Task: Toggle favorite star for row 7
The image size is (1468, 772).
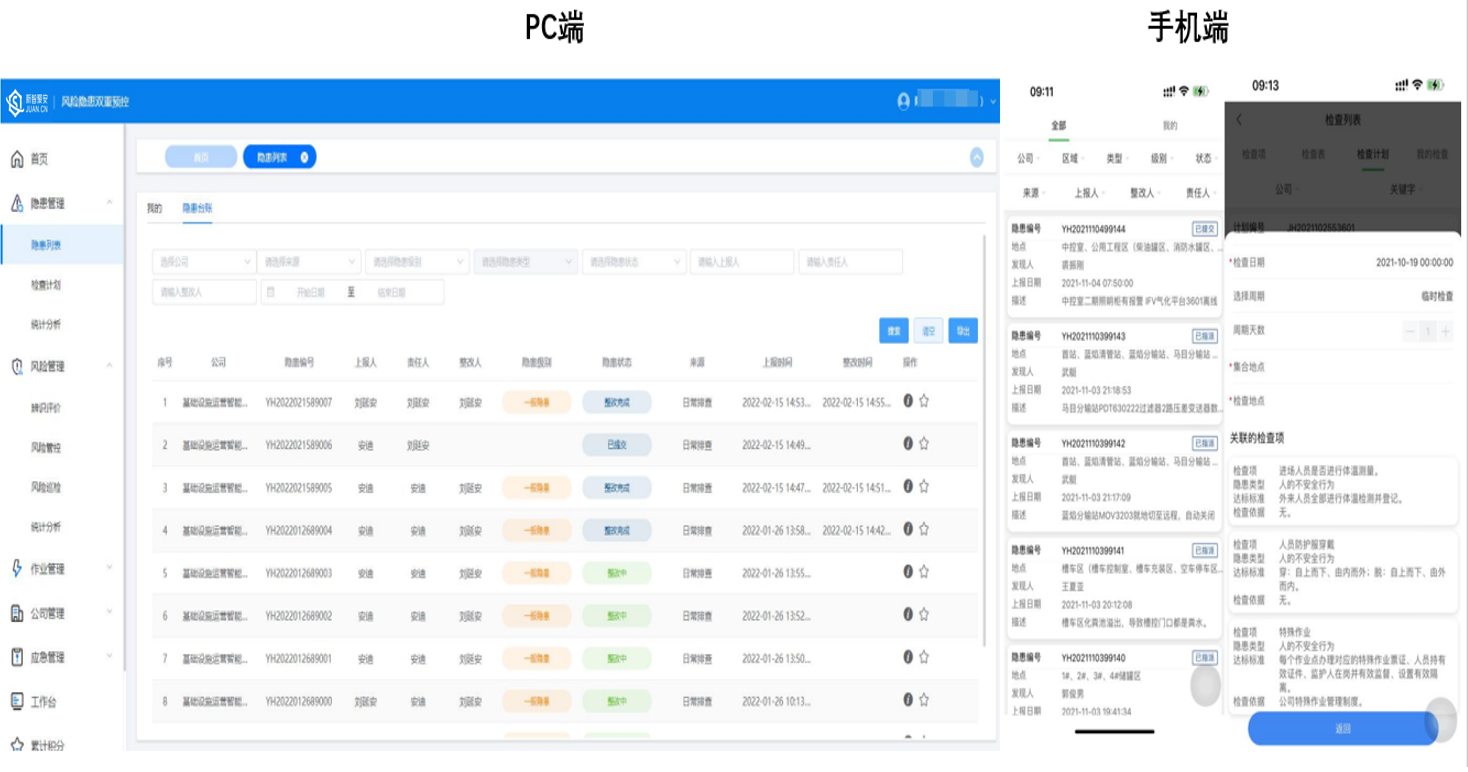Action: click(x=924, y=658)
